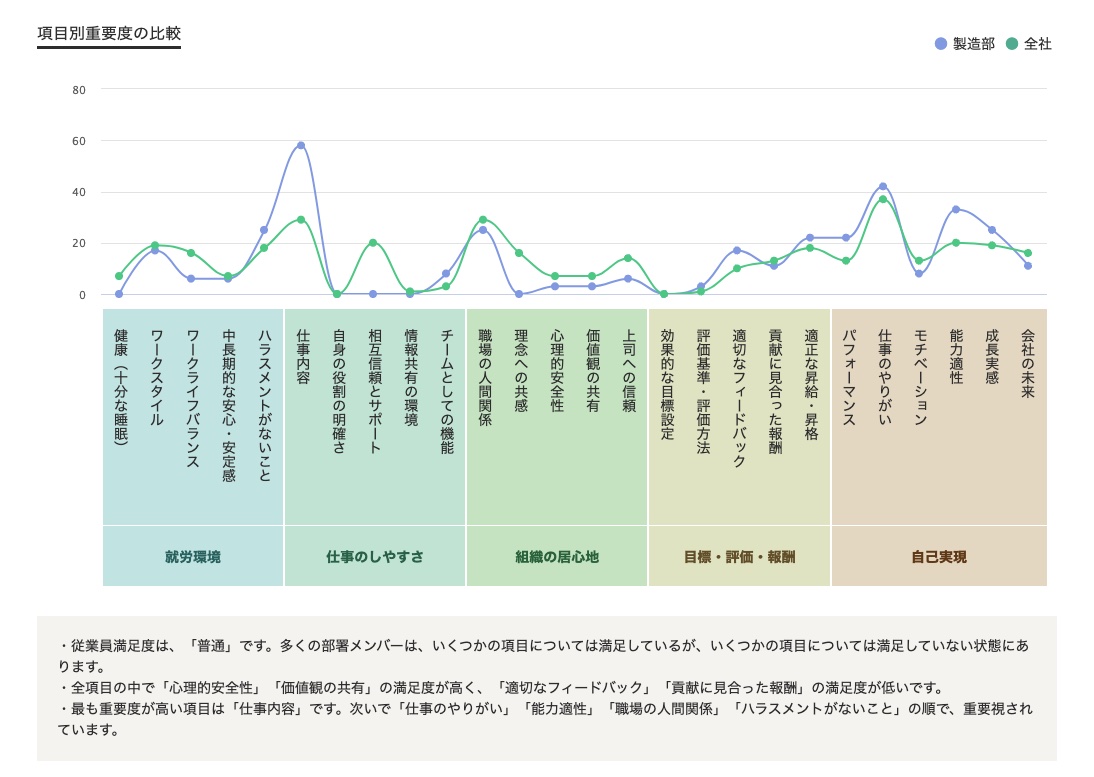Click the 製造部 peak point at 仕事内容
The height and width of the screenshot is (777, 1094).
pos(301,146)
